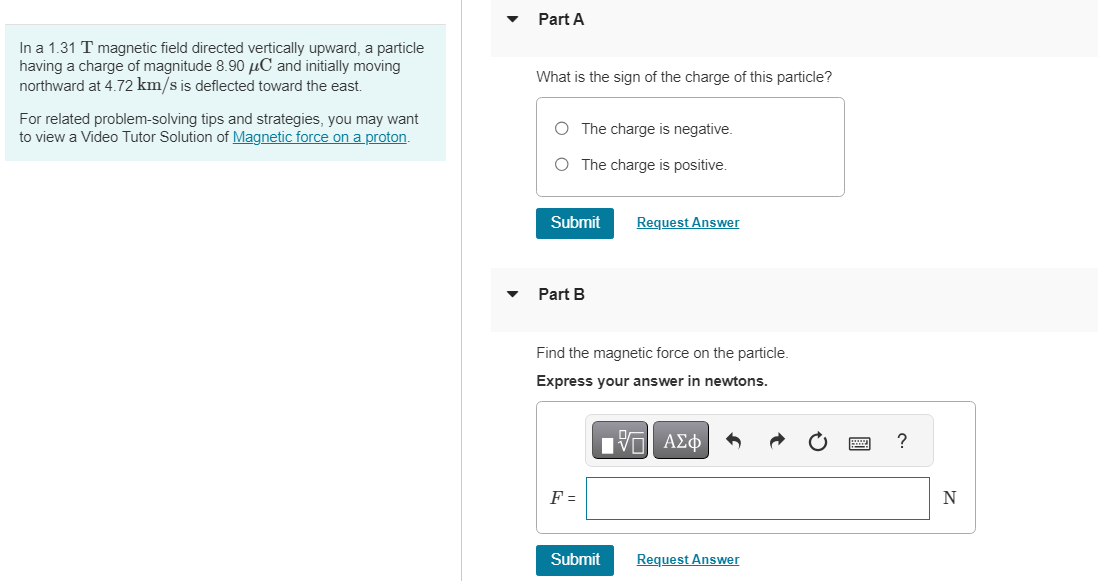1098x581 pixels.
Task: Submit the Part A answer
Action: 575,222
